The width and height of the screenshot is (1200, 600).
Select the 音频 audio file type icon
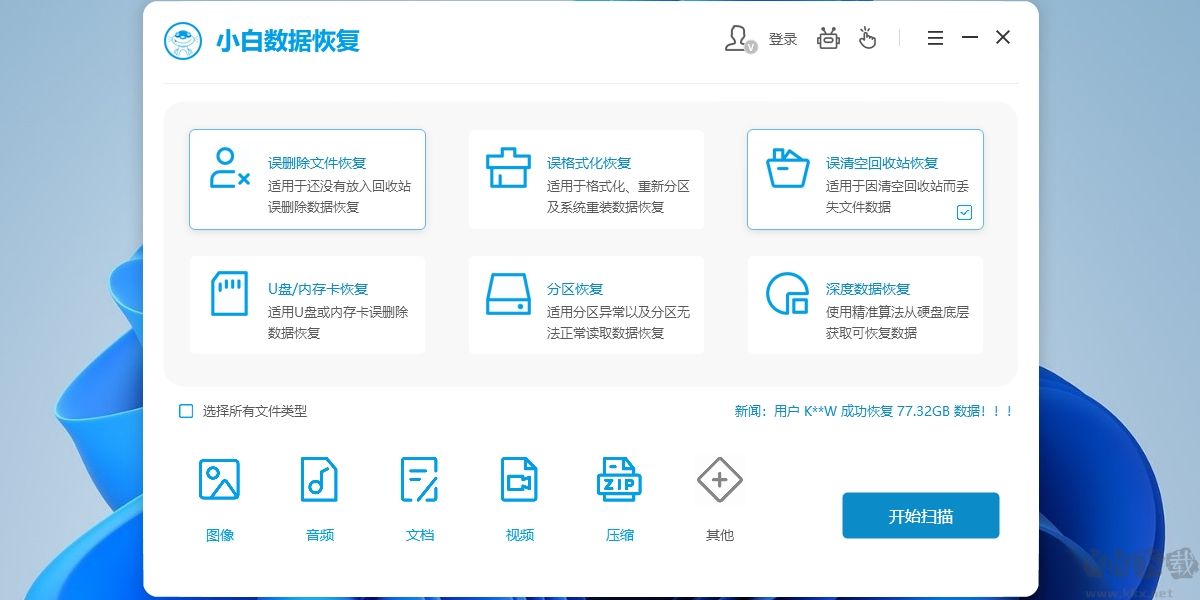click(x=319, y=478)
